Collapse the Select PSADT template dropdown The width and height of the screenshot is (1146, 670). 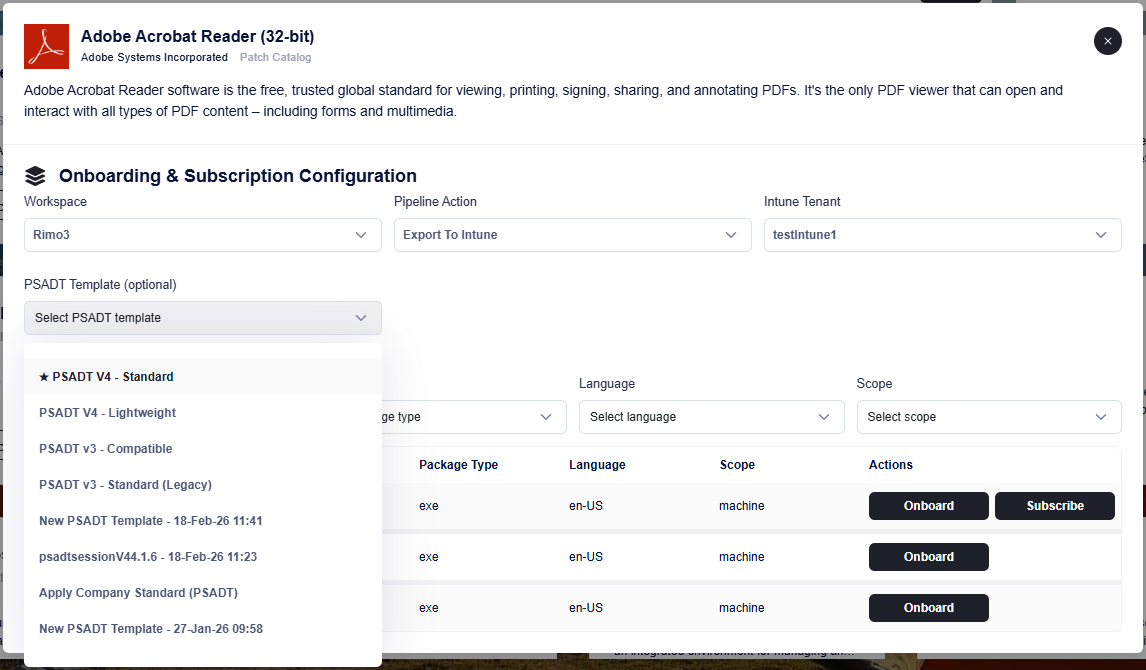pyautogui.click(x=202, y=318)
